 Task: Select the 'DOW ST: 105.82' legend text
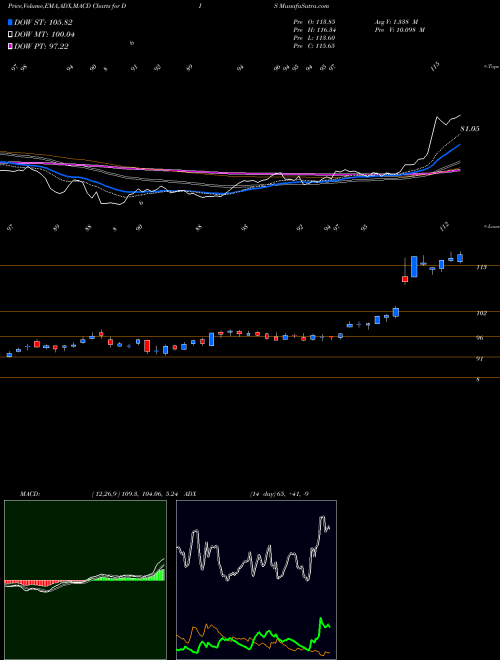coord(43,23)
